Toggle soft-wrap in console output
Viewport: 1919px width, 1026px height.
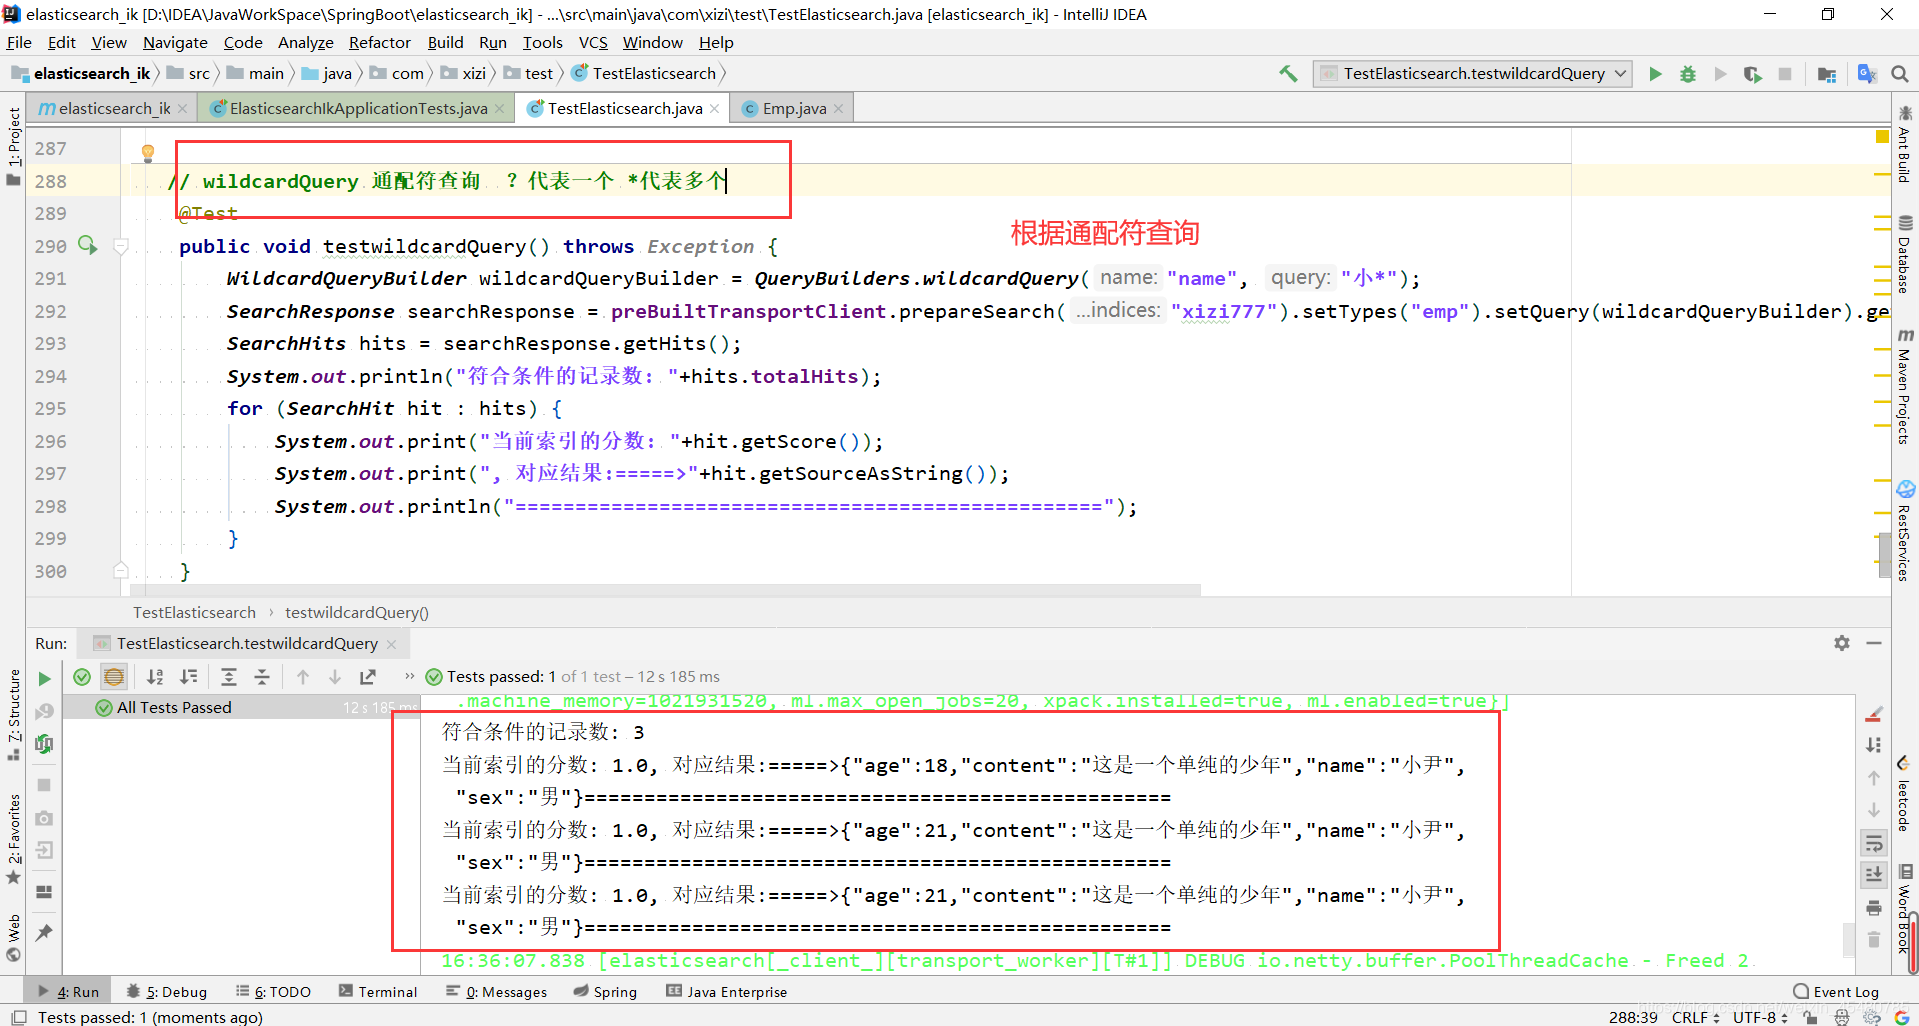pos(1874,843)
